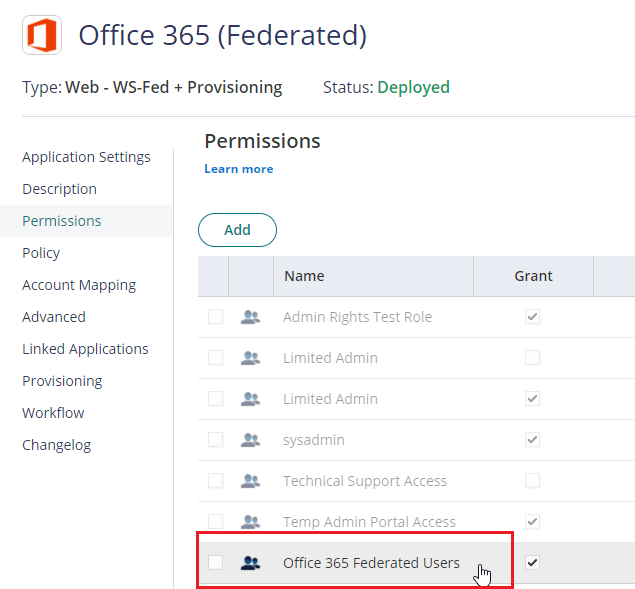Go to the Description section
The width and height of the screenshot is (635, 589).
(x=60, y=189)
